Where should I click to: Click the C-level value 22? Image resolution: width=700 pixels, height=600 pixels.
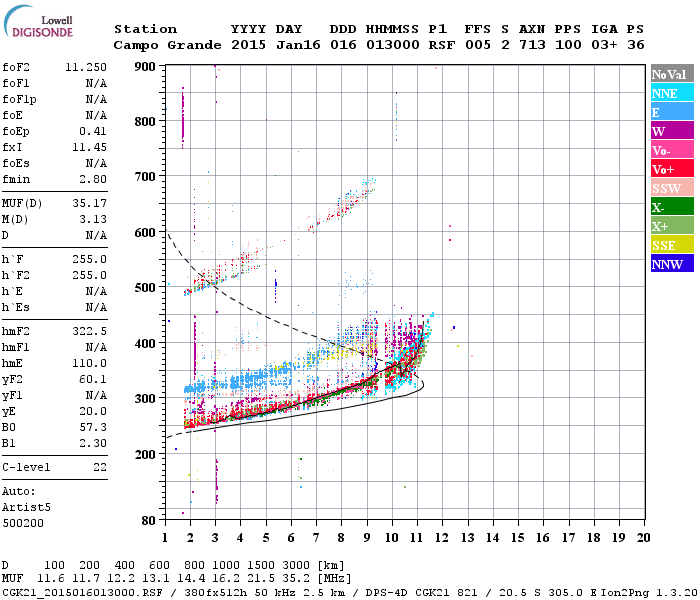click(100, 467)
